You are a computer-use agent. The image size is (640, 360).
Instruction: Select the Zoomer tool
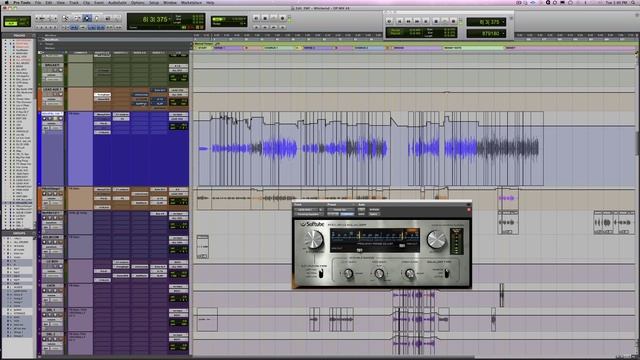point(65,18)
